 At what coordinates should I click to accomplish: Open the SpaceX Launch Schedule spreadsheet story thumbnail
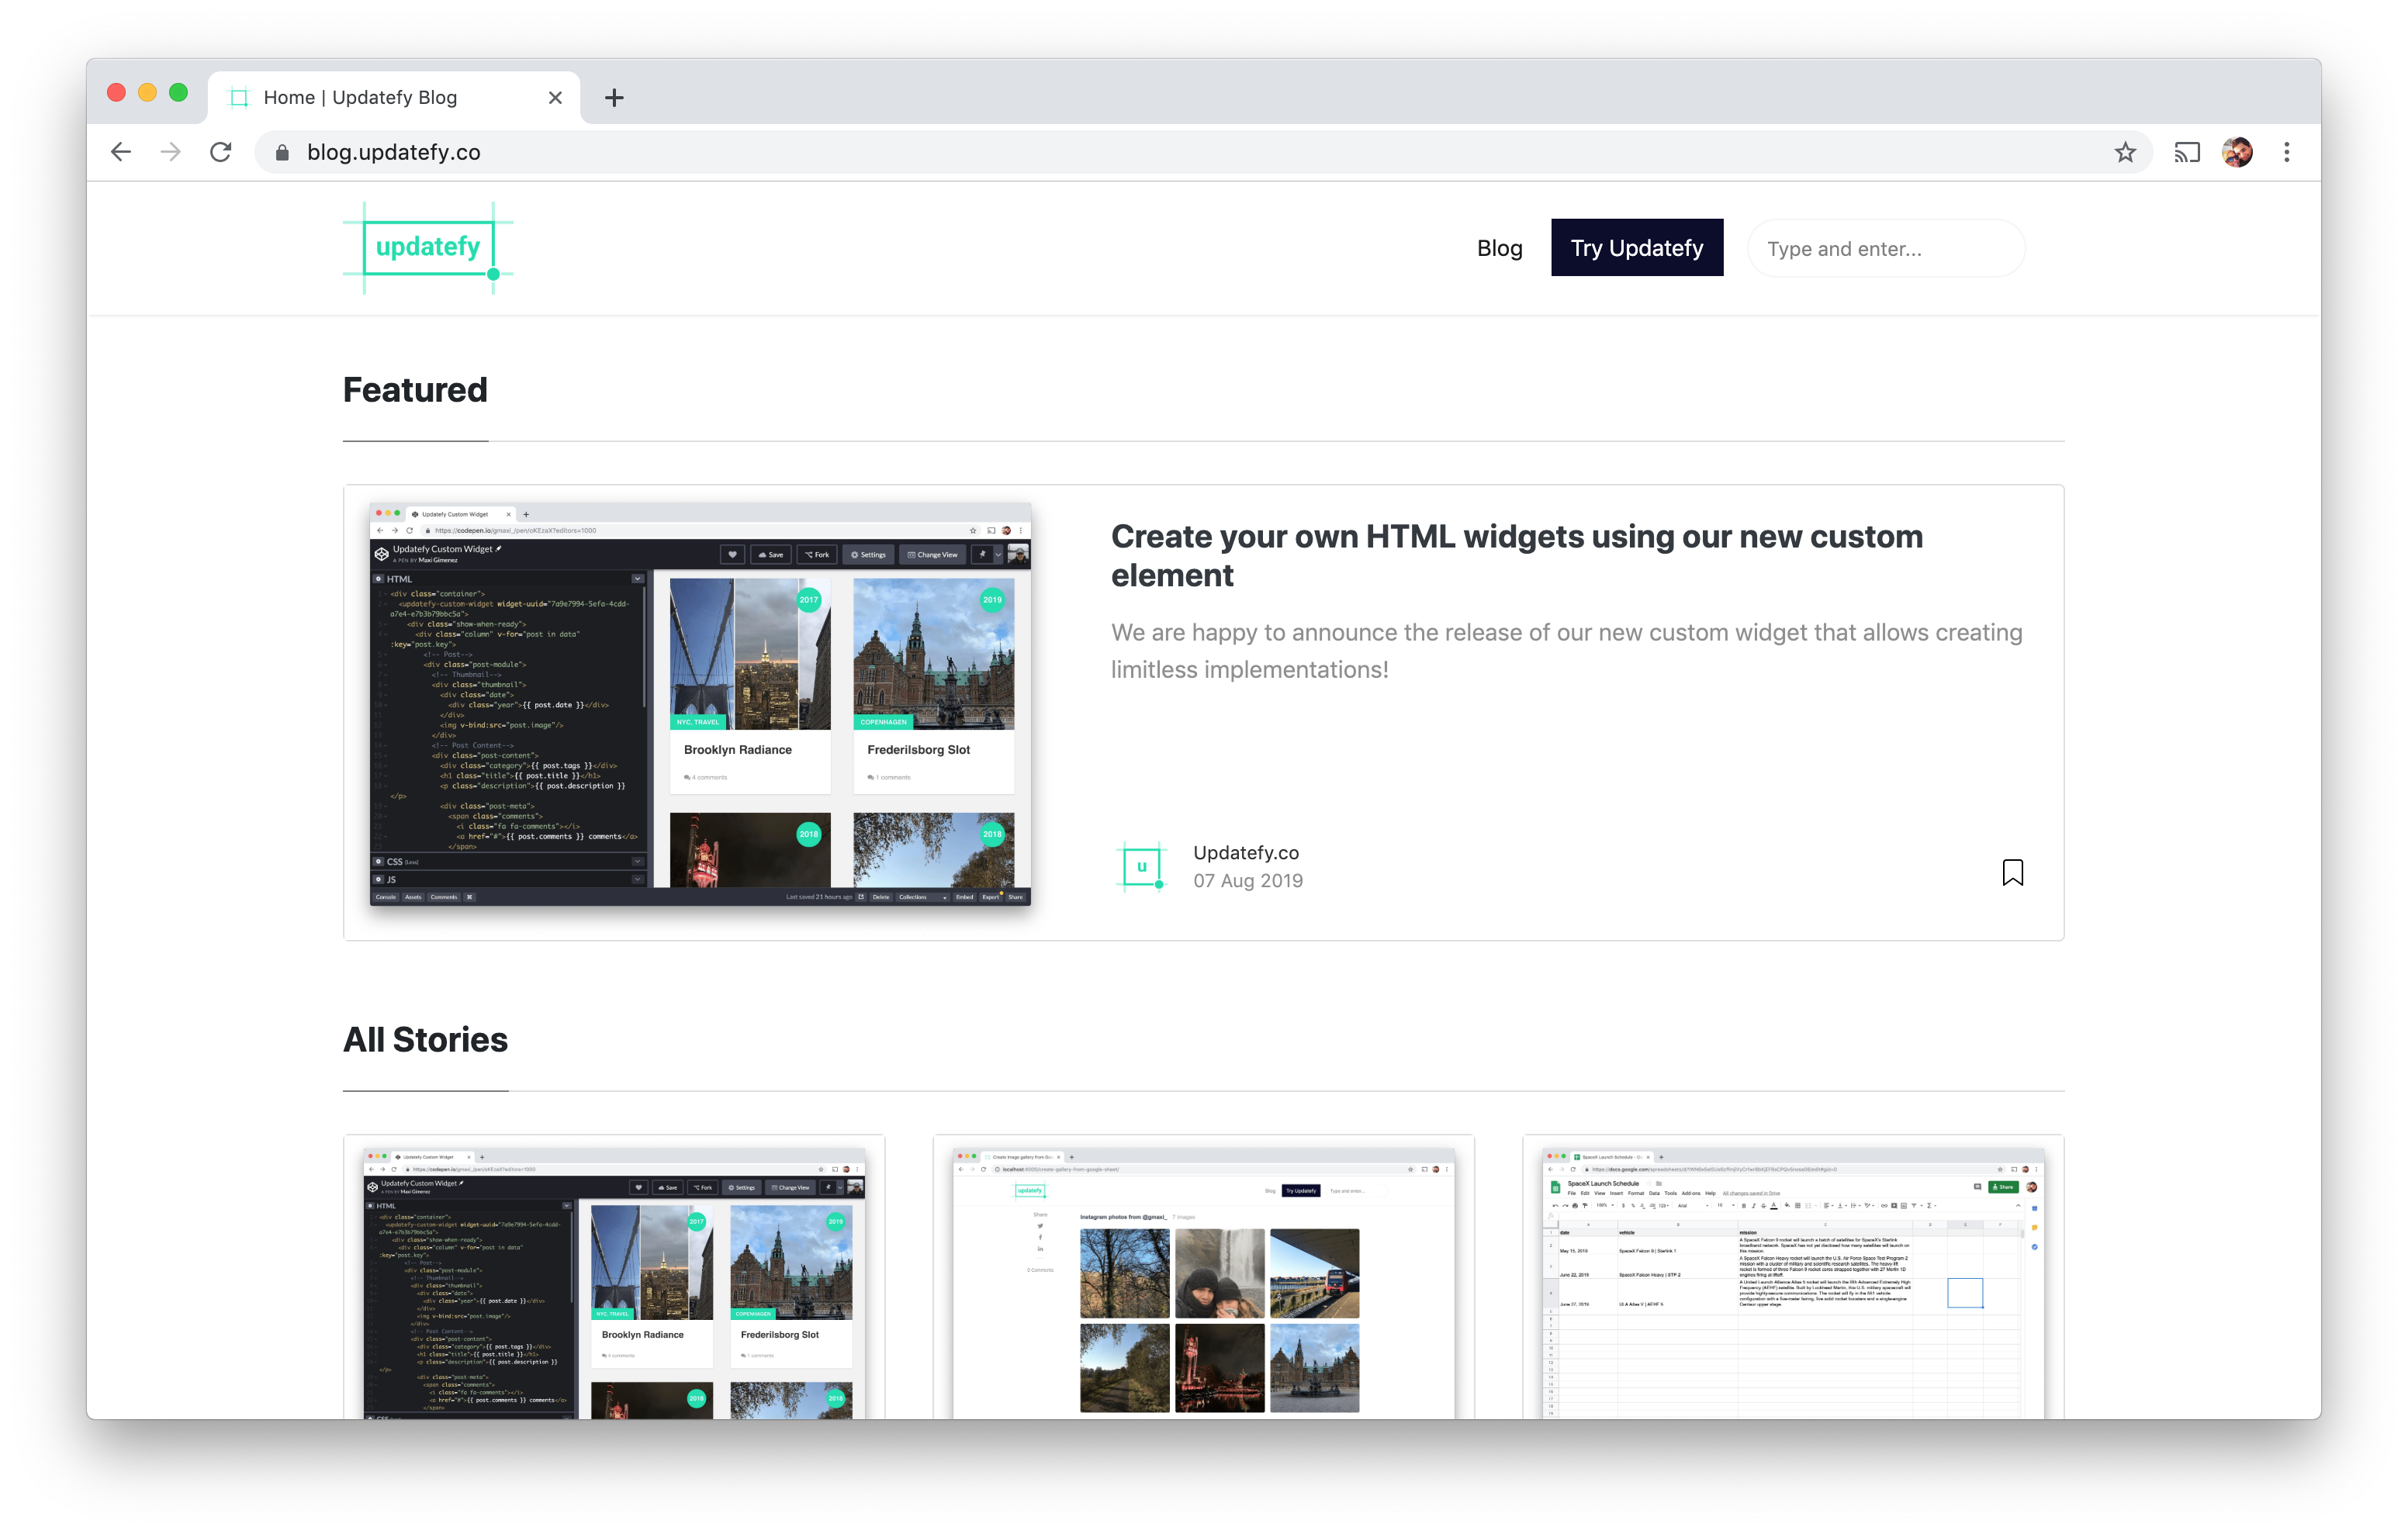[1793, 1283]
